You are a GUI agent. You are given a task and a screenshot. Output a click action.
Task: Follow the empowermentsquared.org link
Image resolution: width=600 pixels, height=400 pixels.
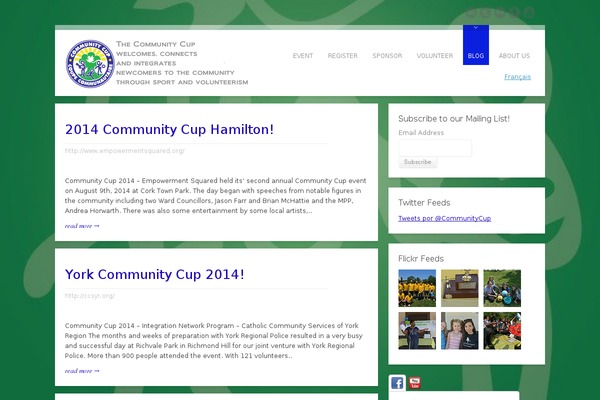coord(125,151)
